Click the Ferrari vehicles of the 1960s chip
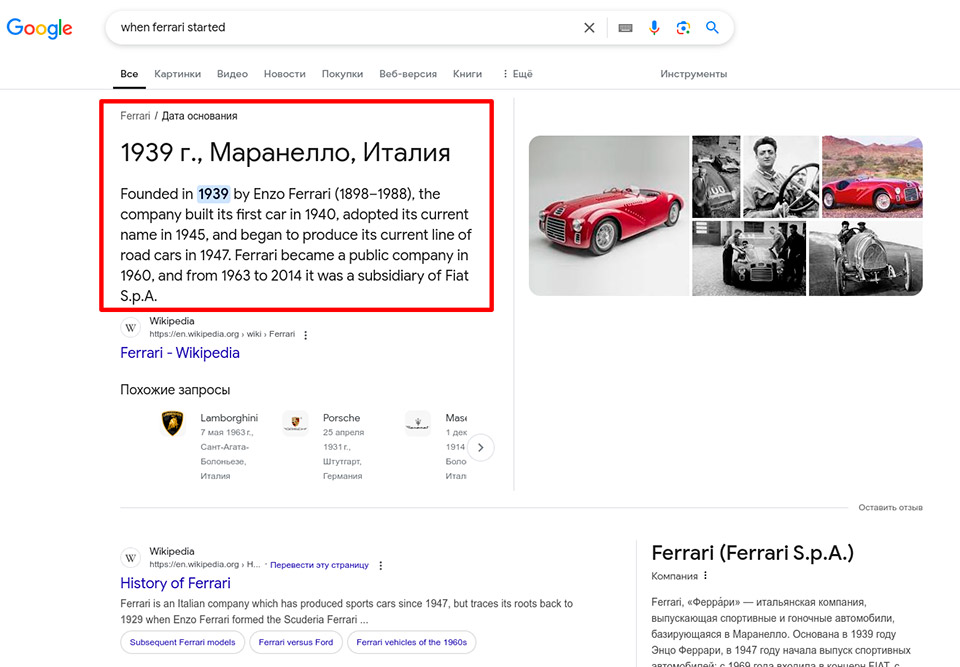The height and width of the screenshot is (667, 960). (411, 642)
